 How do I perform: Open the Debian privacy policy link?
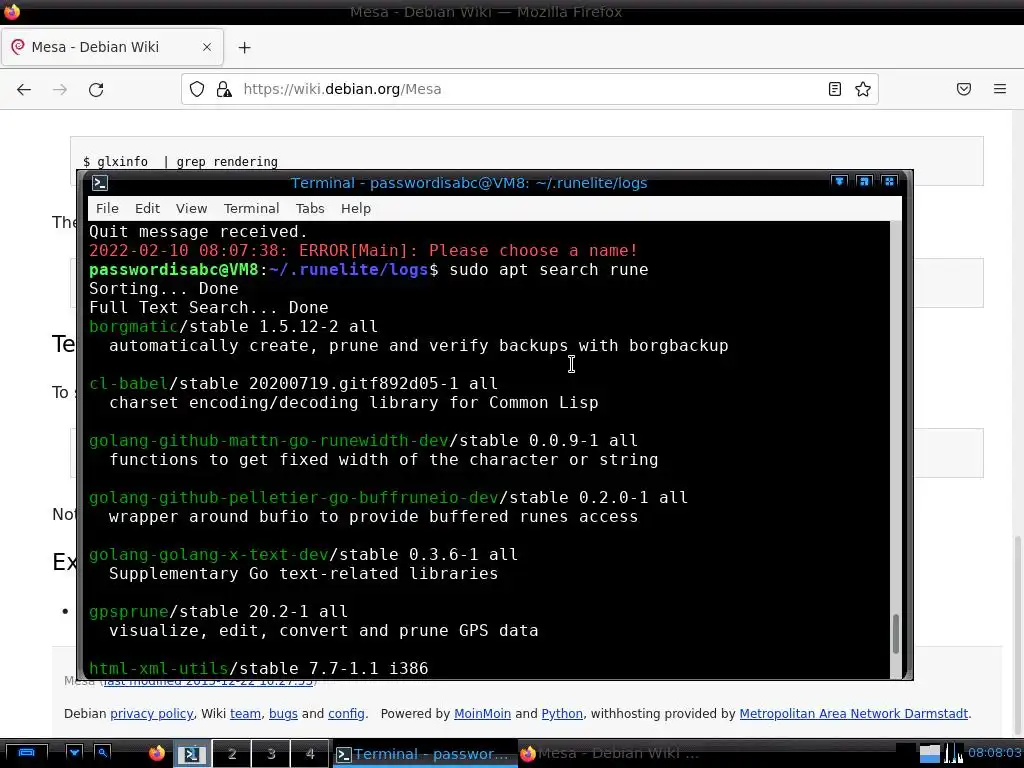tap(152, 714)
